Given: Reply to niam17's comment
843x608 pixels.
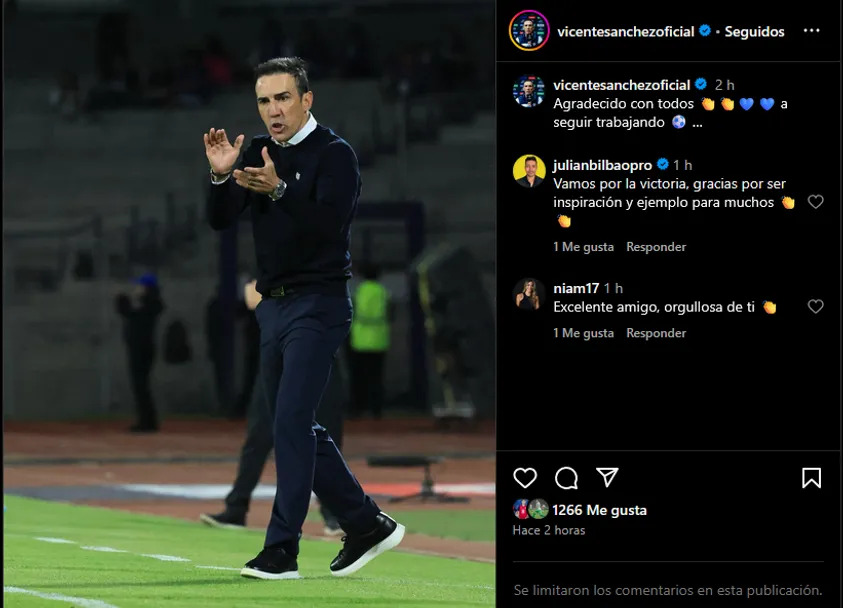Looking at the screenshot, I should coord(656,333).
